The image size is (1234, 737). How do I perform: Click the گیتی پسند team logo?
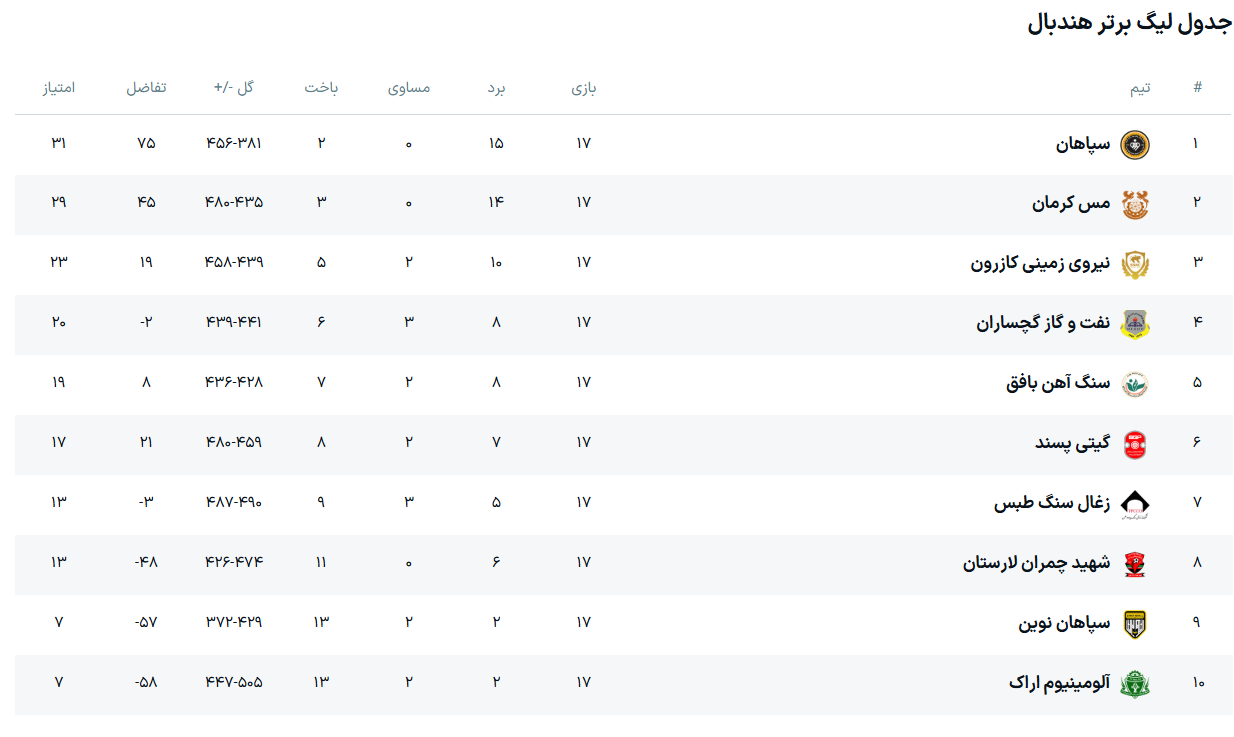pos(1134,444)
